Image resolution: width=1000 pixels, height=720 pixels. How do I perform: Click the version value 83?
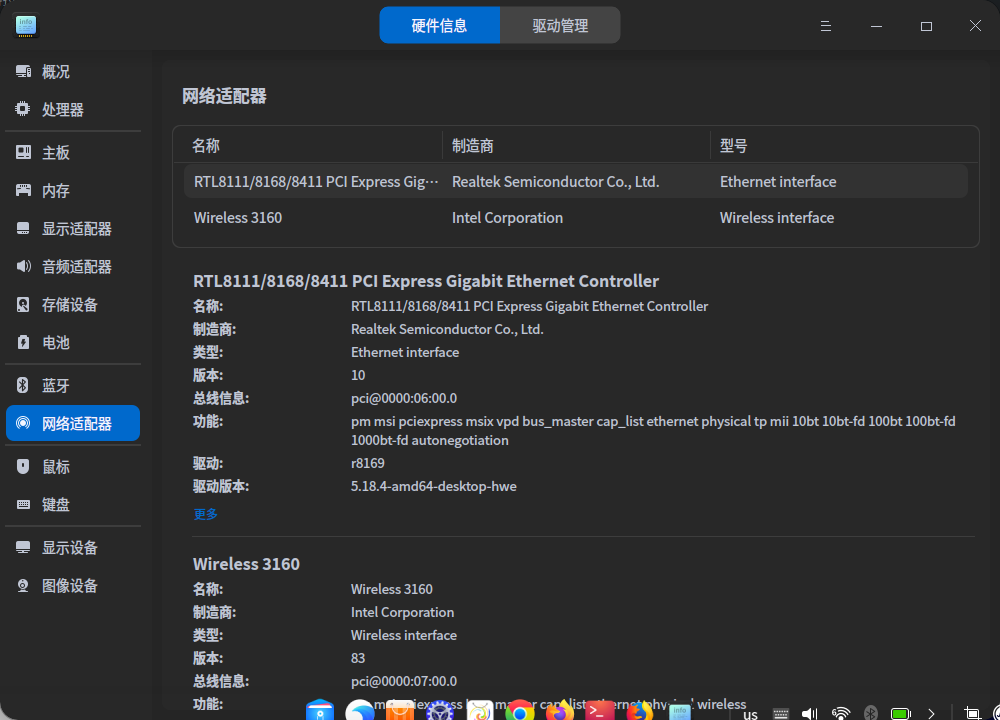pyautogui.click(x=358, y=658)
